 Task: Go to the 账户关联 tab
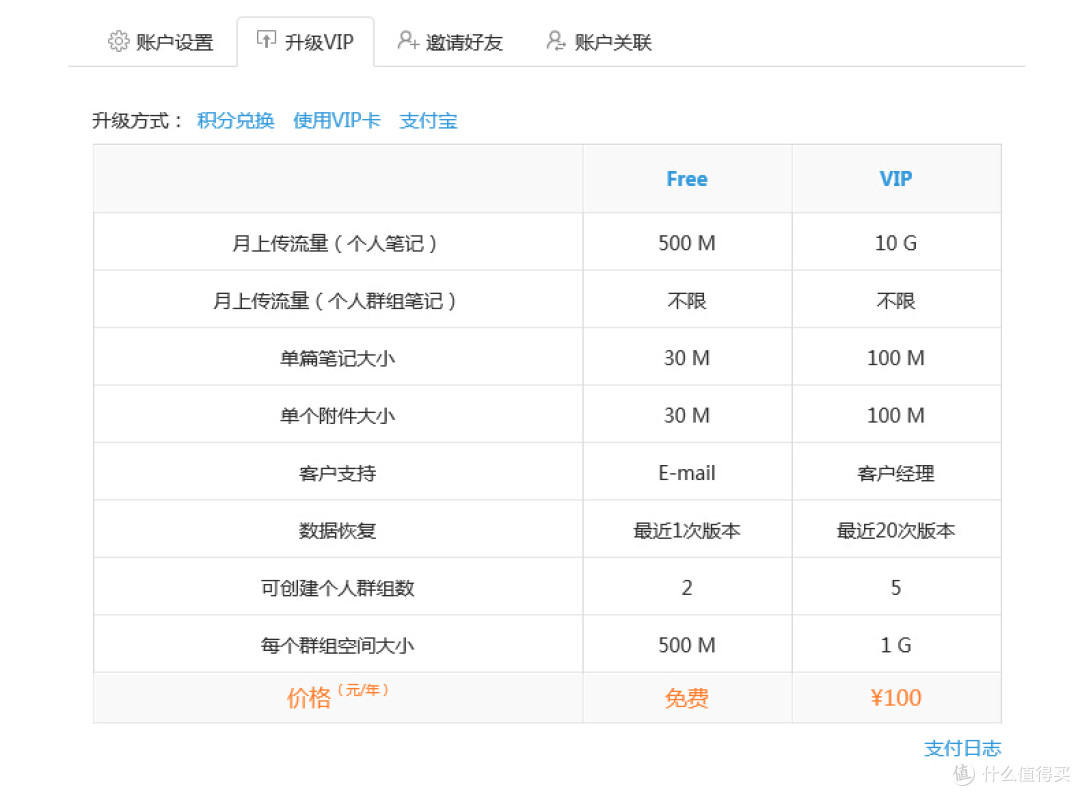[x=599, y=42]
